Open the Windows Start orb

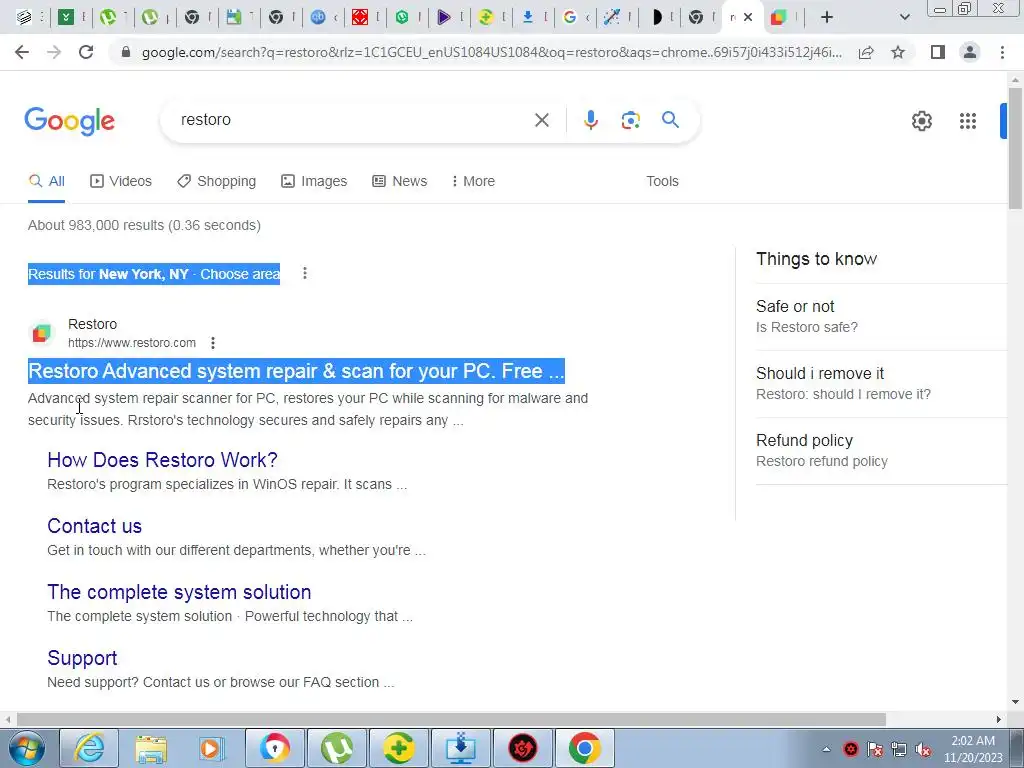pos(27,748)
